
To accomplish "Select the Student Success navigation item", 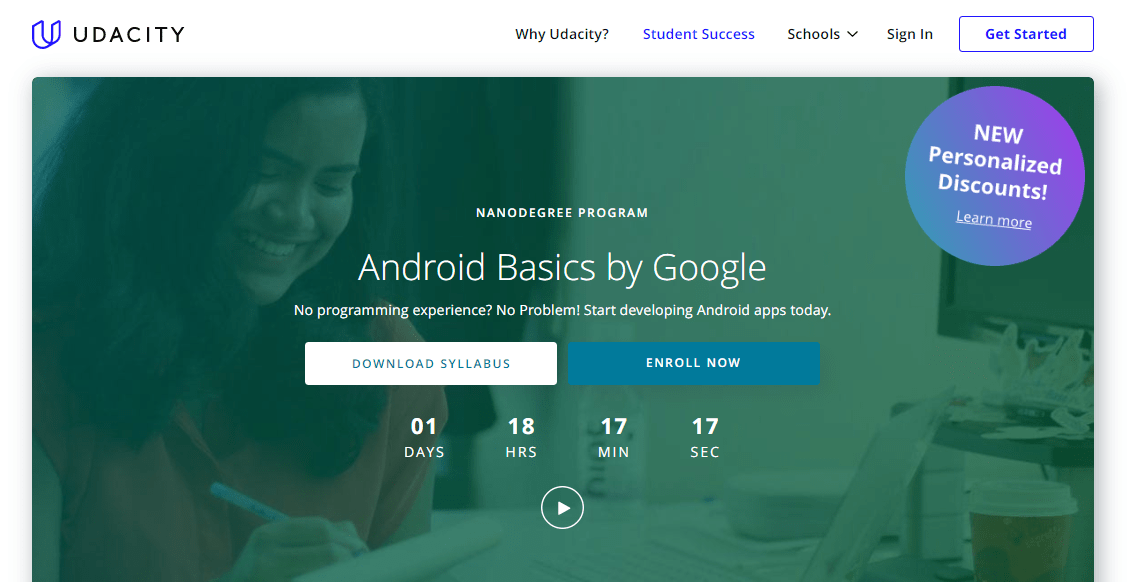I will coord(698,33).
